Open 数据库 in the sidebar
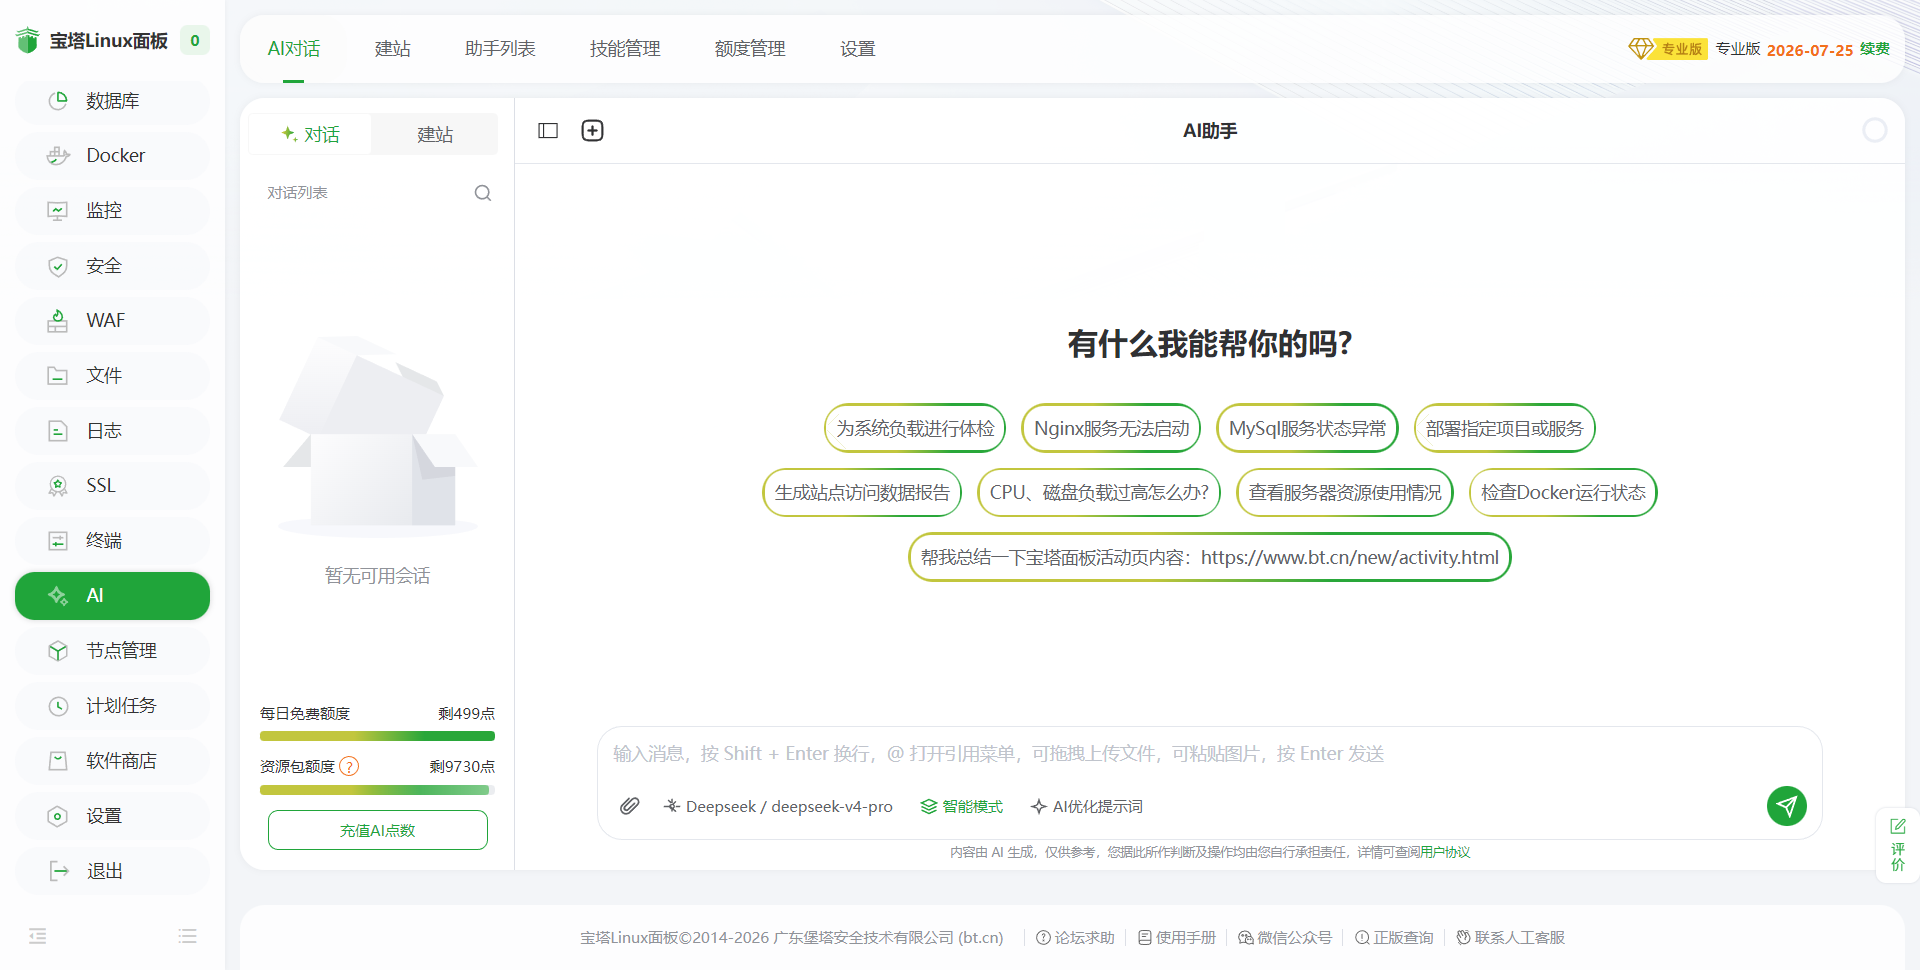This screenshot has width=1920, height=970. [112, 101]
